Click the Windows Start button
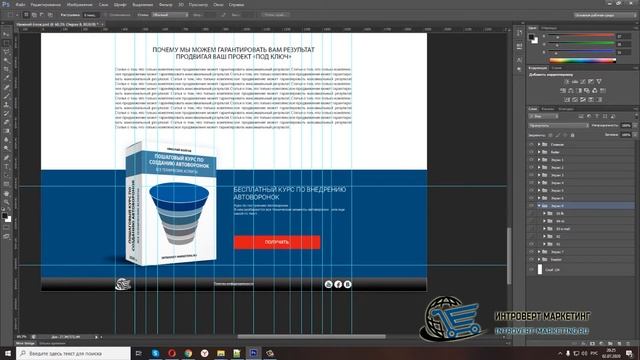Image resolution: width=640 pixels, height=360 pixels. 7,353
